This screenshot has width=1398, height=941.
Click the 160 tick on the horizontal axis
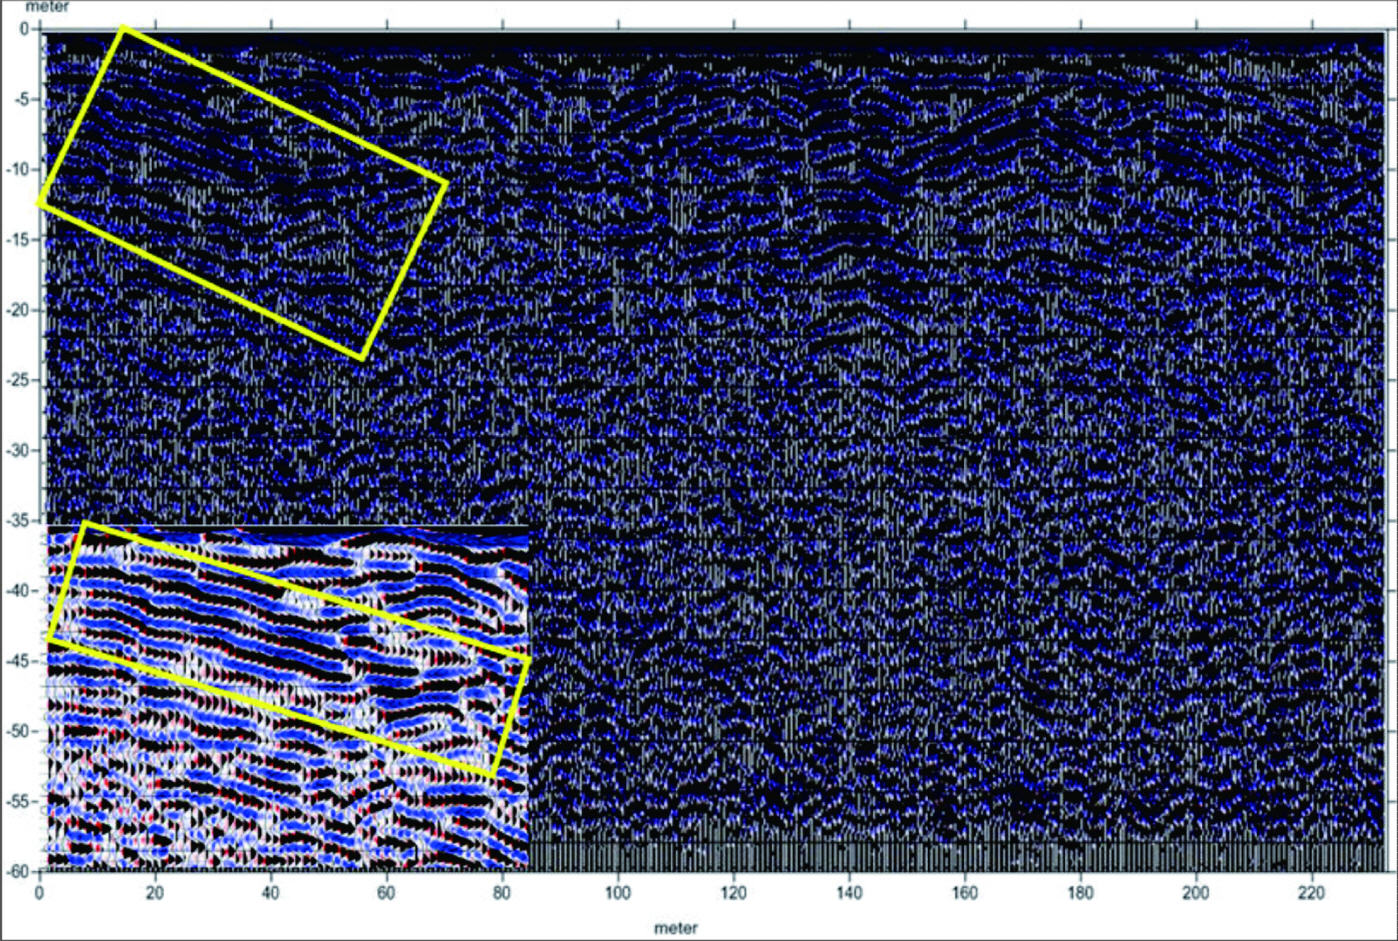tap(964, 890)
